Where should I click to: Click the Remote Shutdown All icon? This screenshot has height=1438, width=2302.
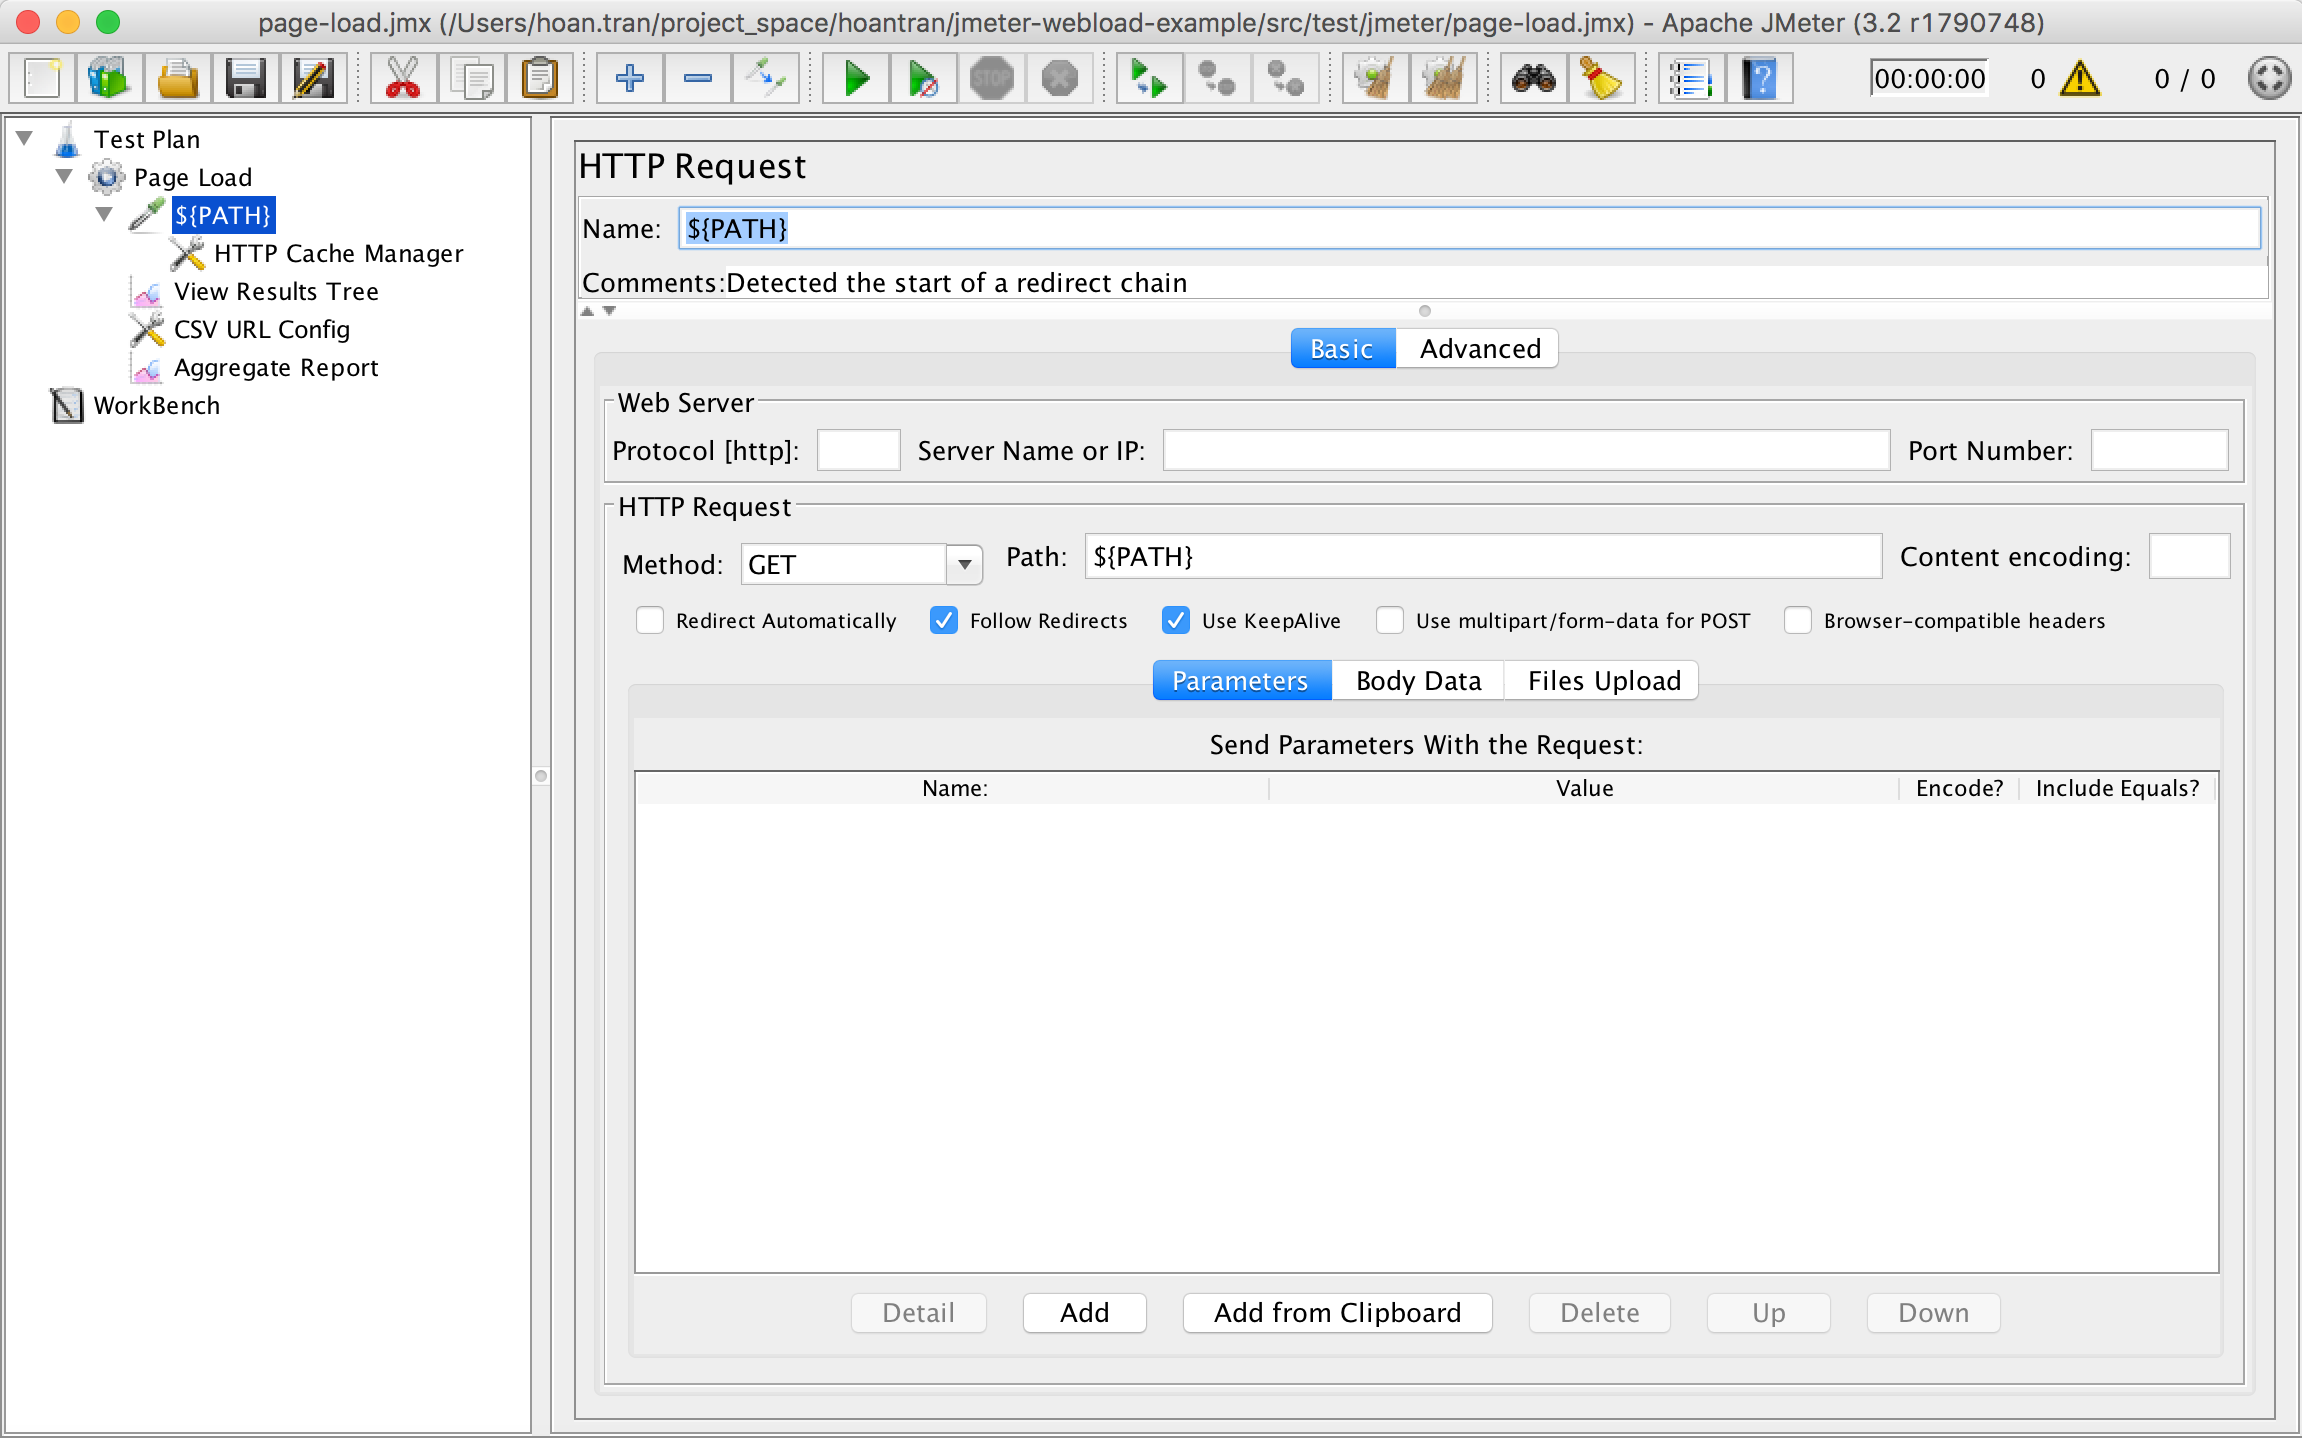(x=1285, y=78)
